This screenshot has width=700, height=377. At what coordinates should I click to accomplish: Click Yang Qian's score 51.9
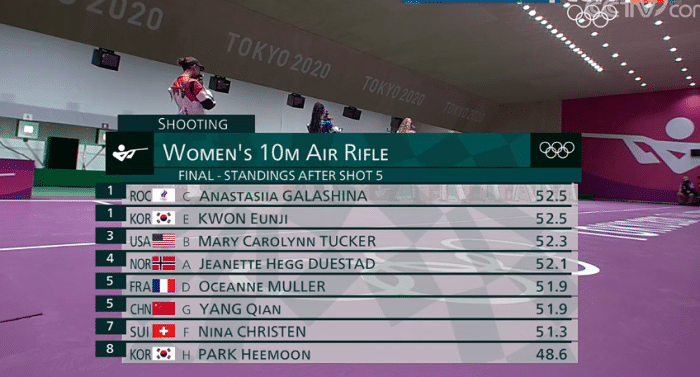coord(551,309)
